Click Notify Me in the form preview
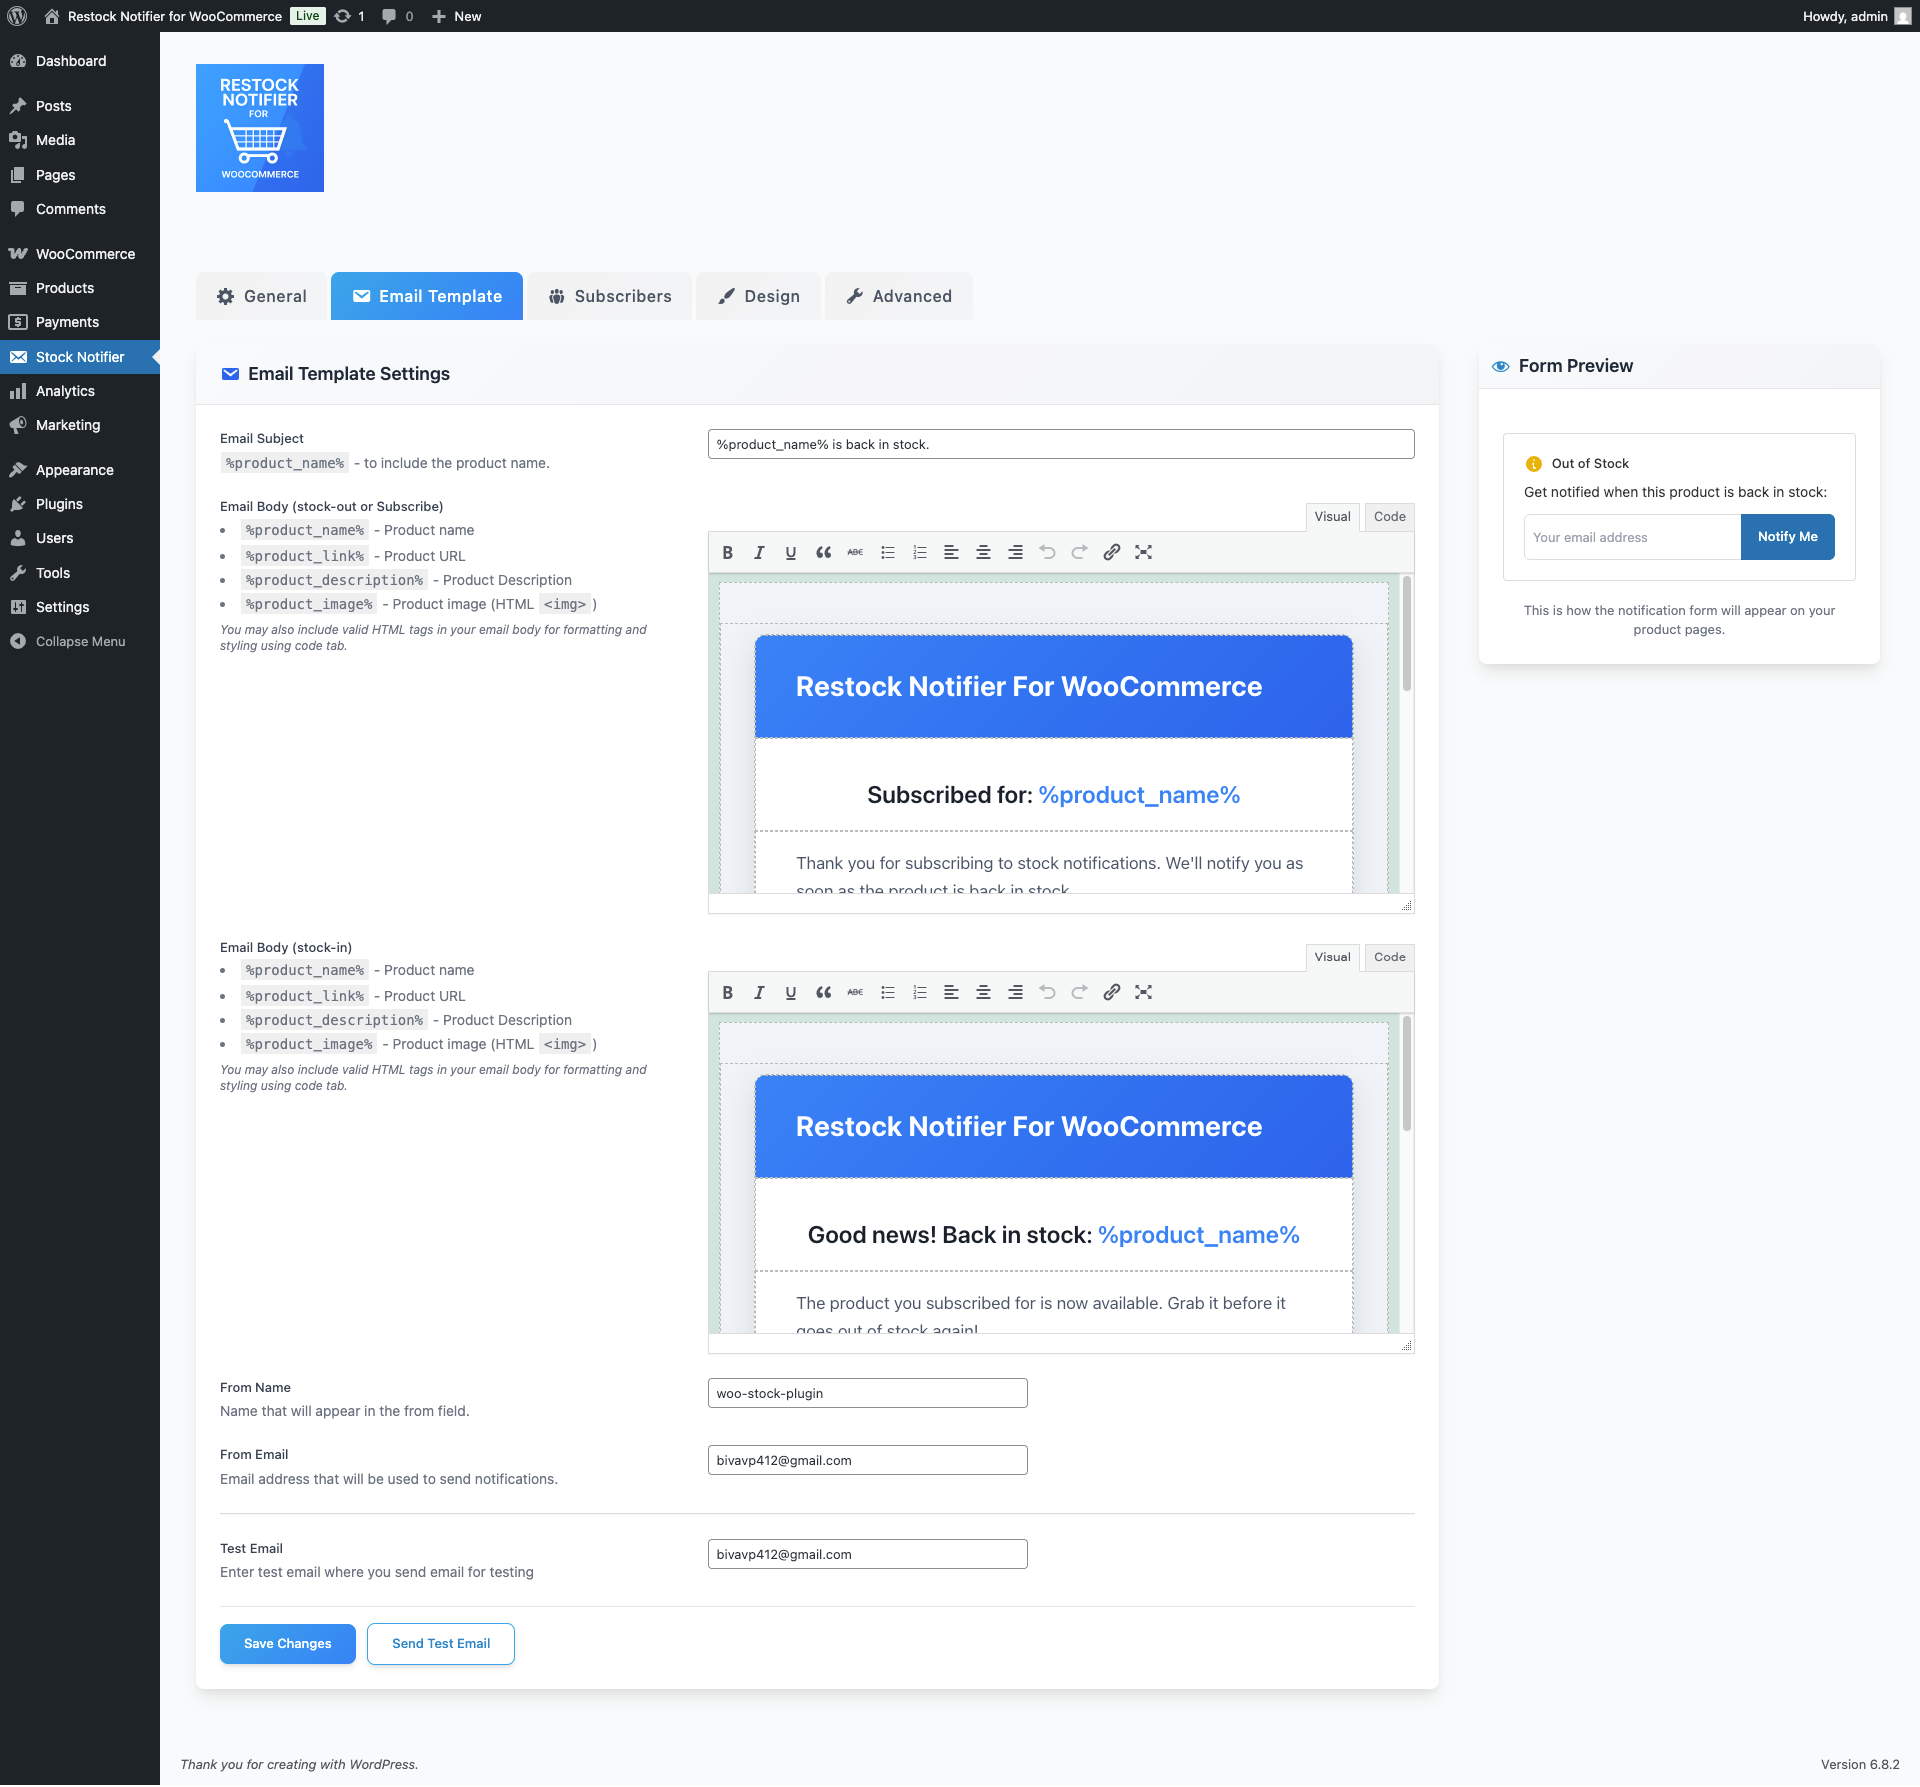This screenshot has height=1787, width=1920. [1787, 537]
